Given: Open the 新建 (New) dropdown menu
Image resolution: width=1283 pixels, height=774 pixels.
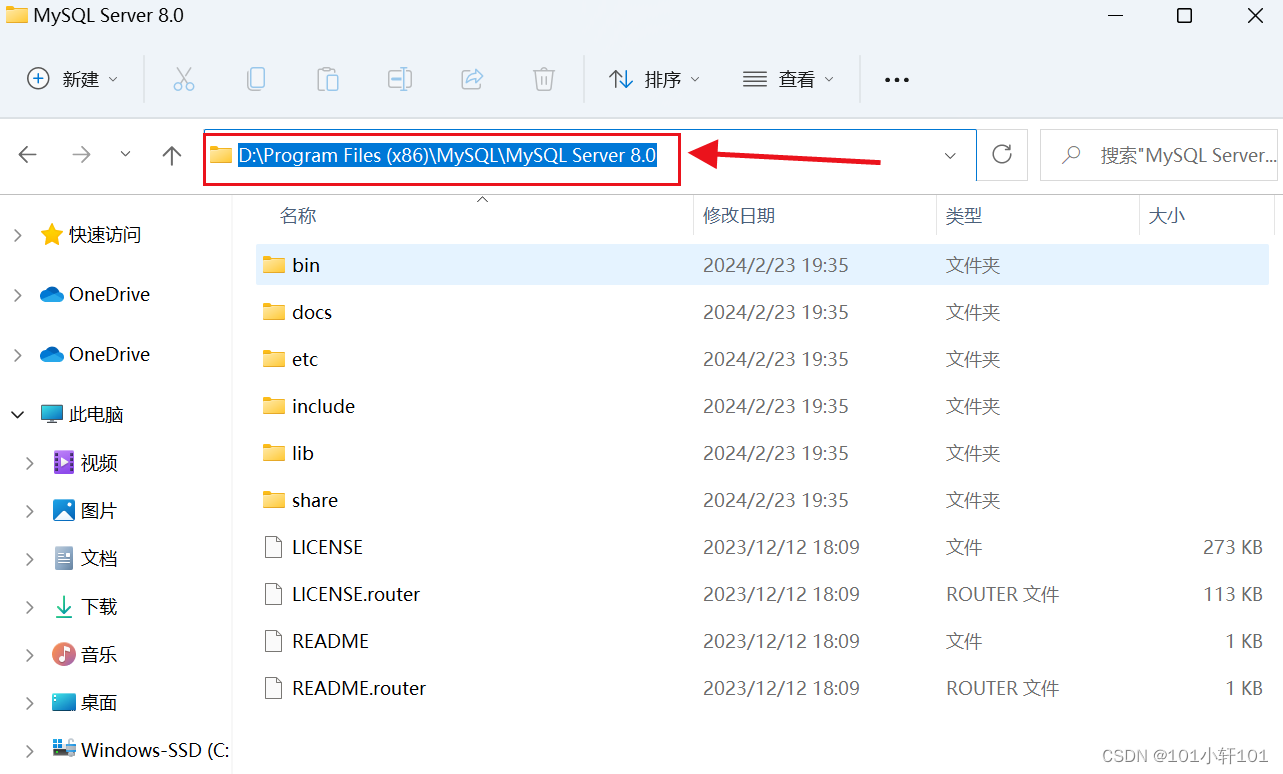Looking at the screenshot, I should (x=73, y=79).
